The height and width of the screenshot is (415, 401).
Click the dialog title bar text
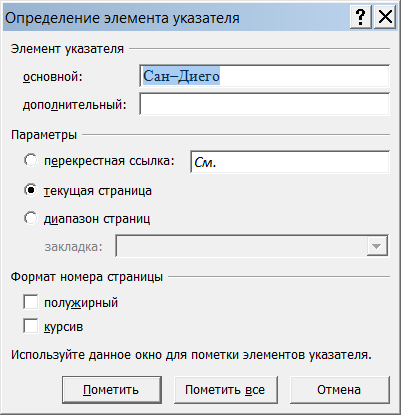click(122, 18)
